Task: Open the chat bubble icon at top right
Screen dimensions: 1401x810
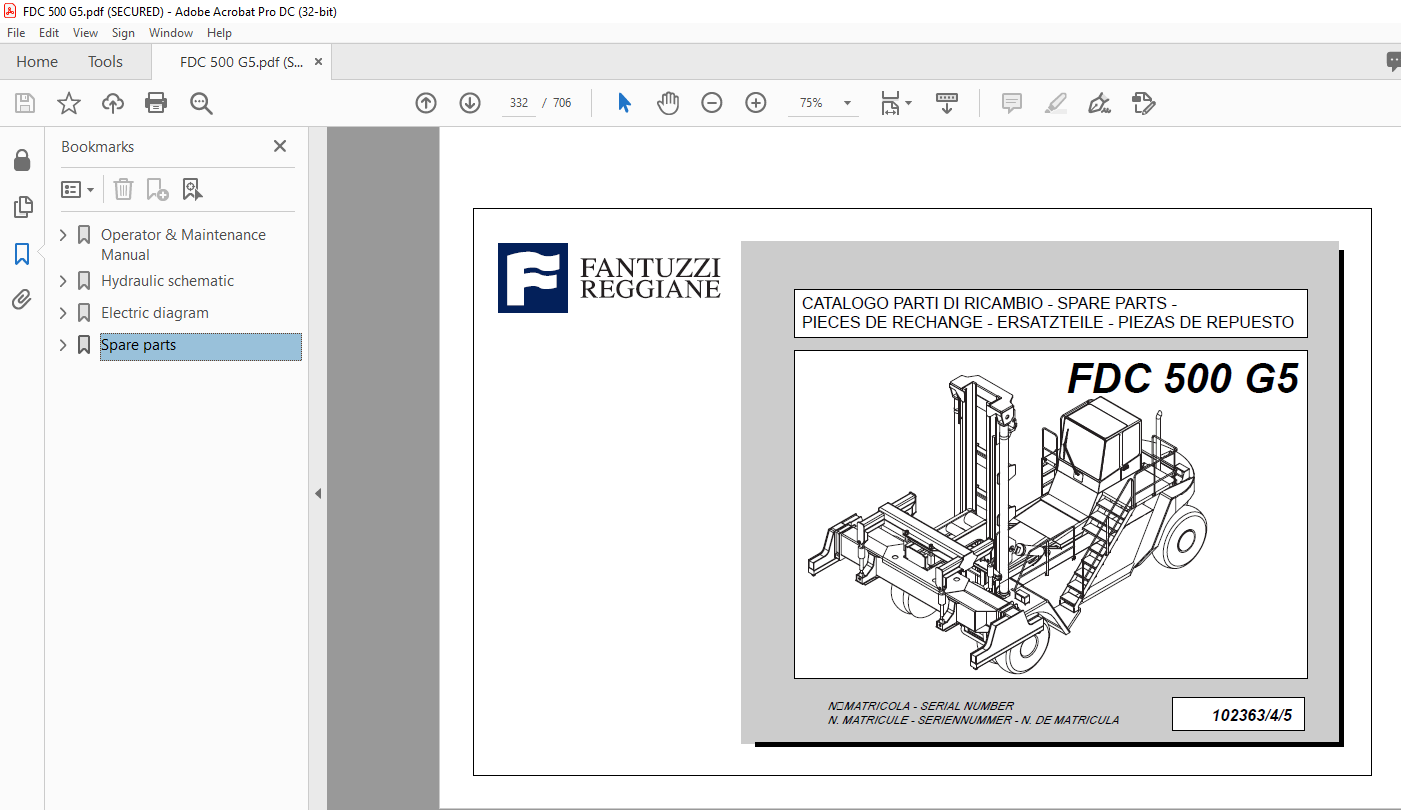Action: [1393, 62]
